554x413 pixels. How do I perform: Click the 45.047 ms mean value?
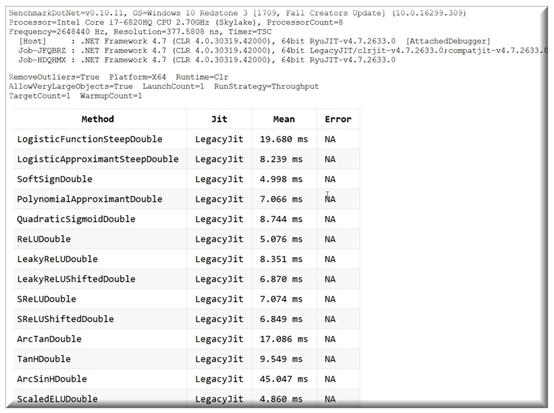(284, 379)
